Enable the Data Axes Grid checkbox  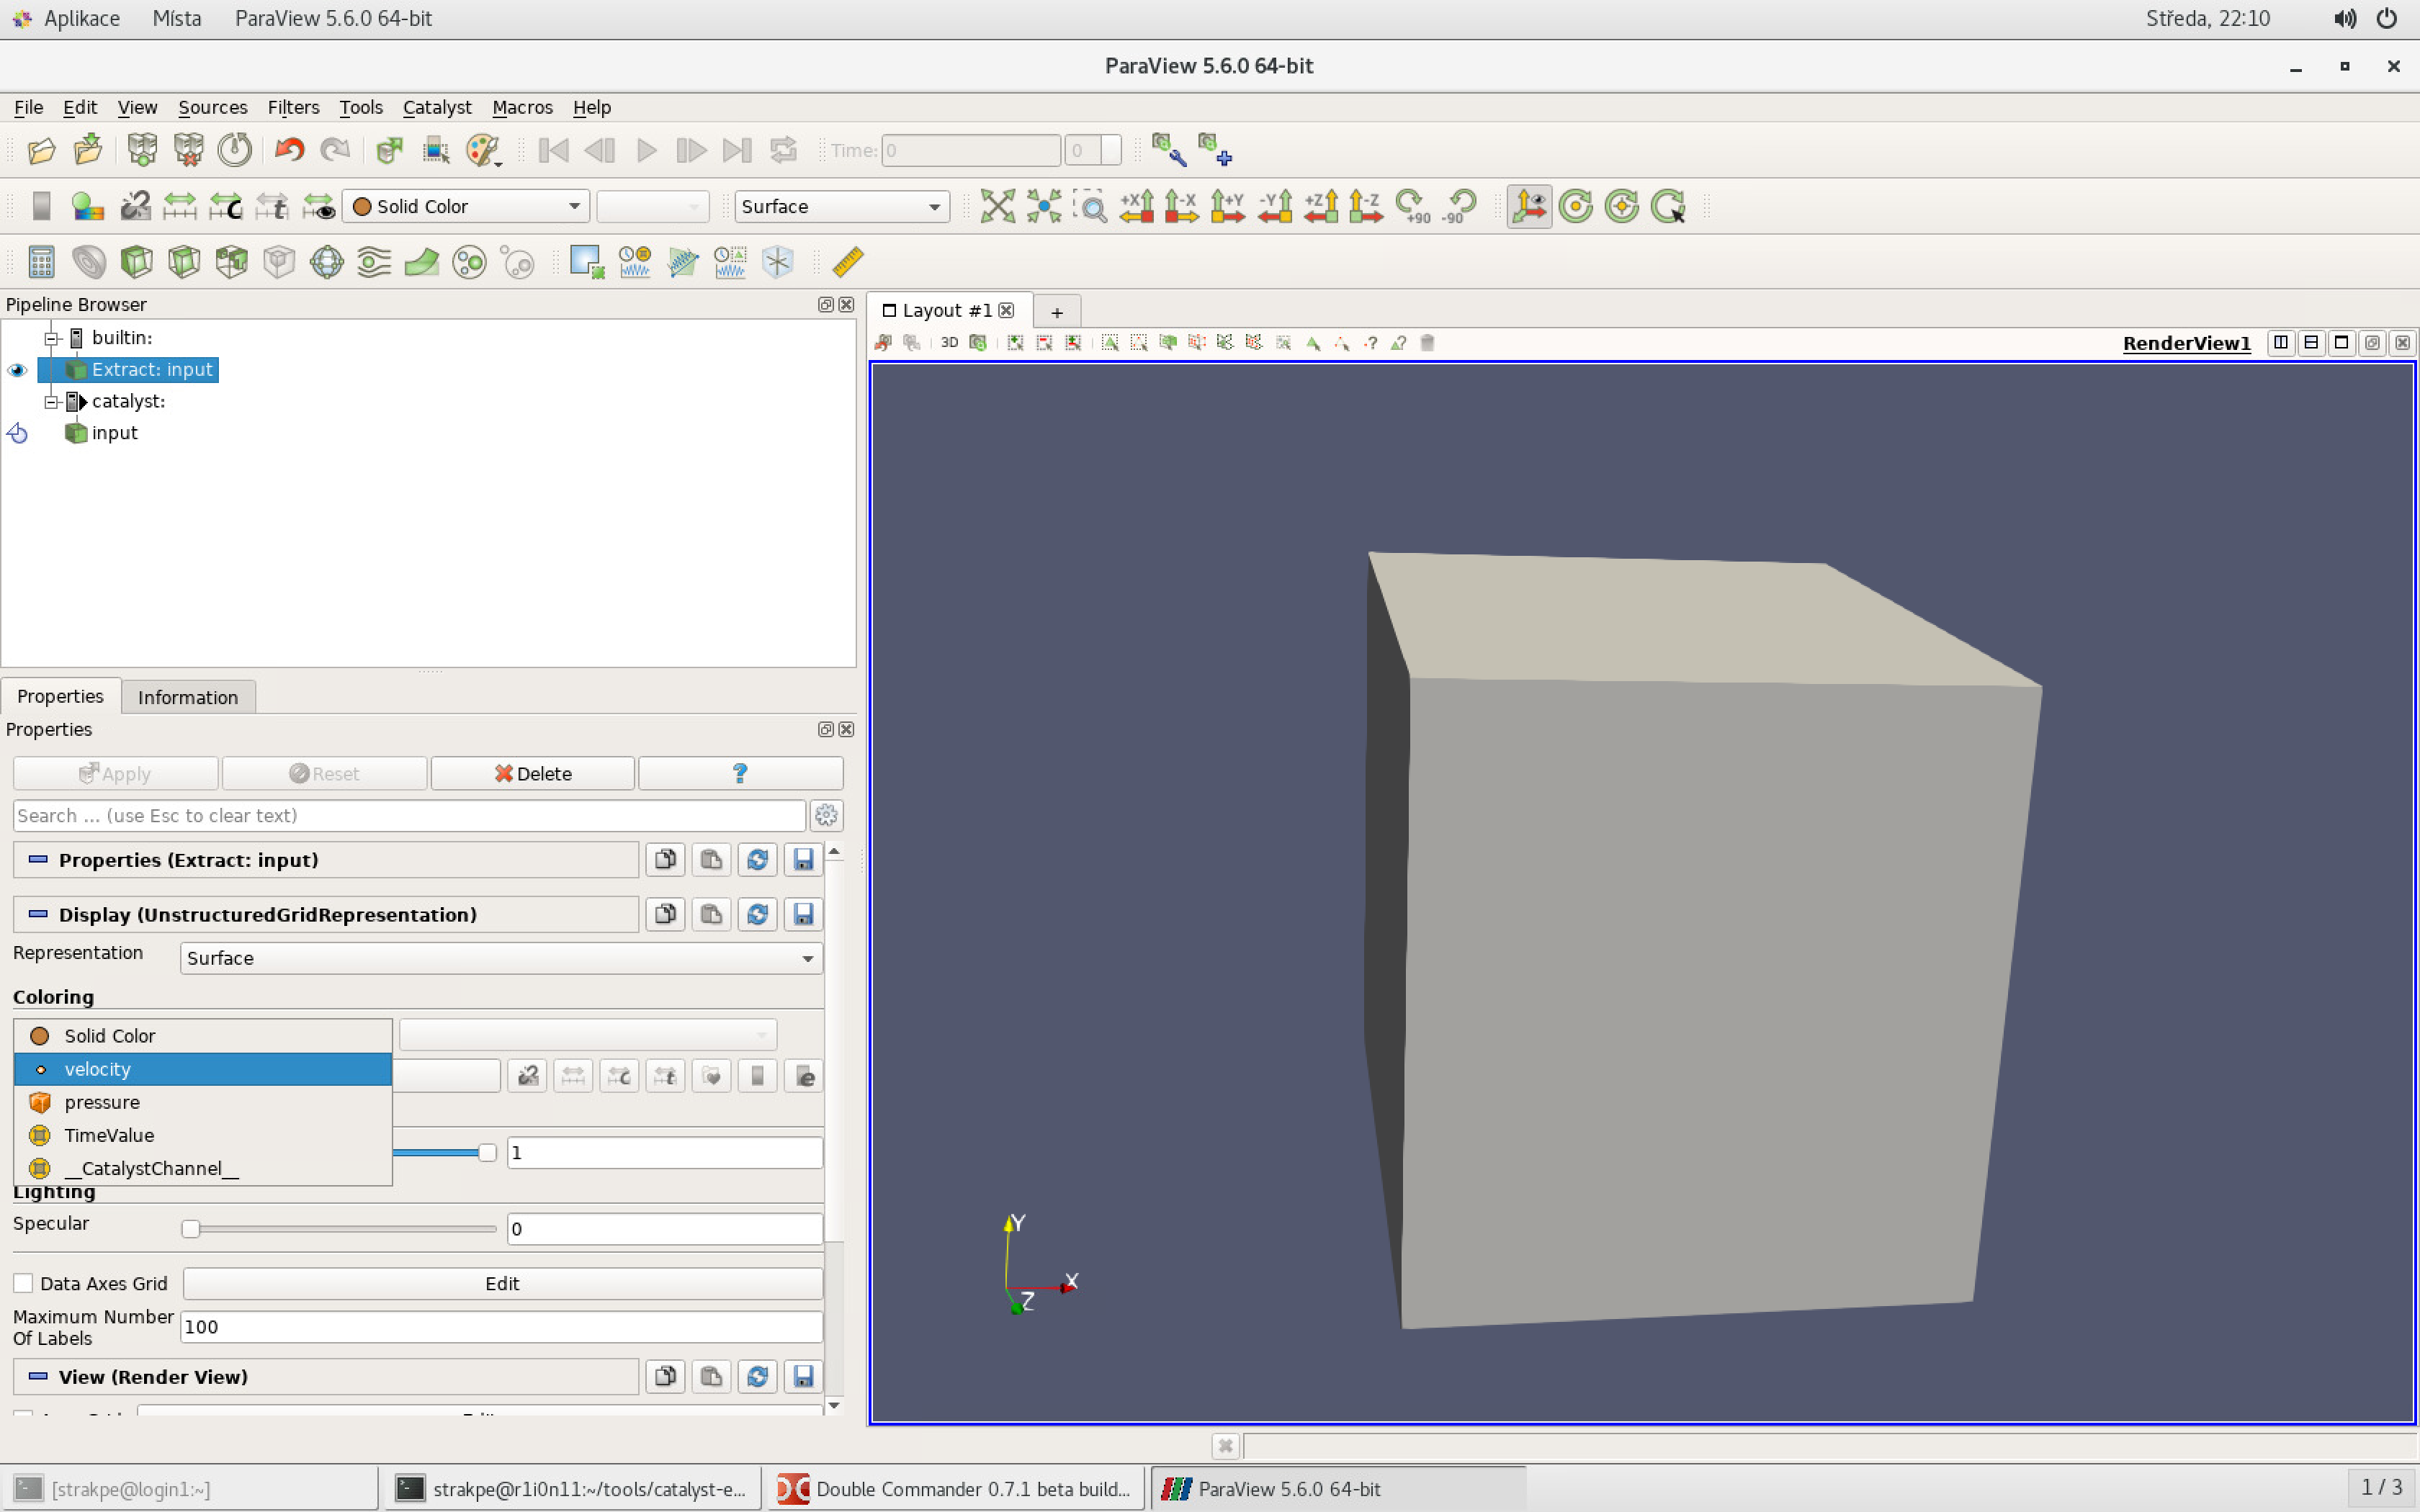point(24,1283)
